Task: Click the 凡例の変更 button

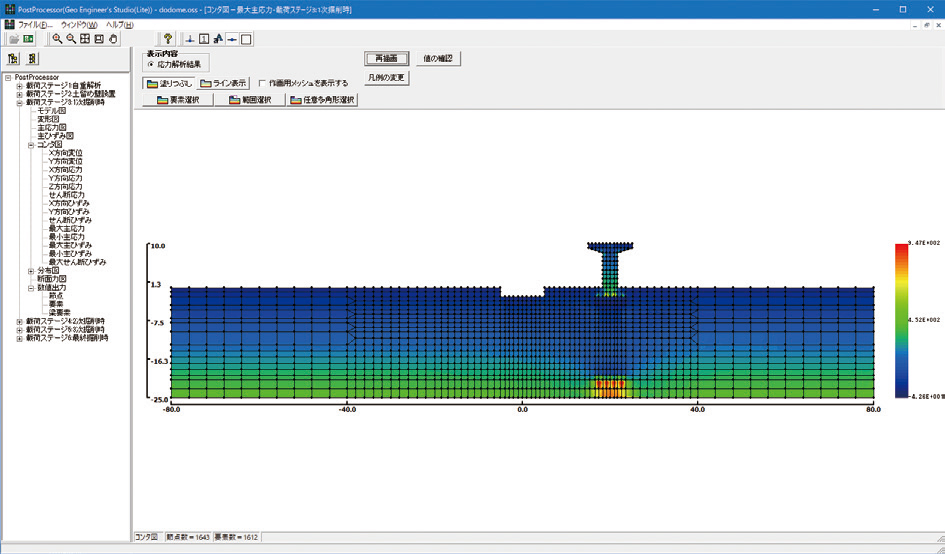Action: (x=386, y=78)
